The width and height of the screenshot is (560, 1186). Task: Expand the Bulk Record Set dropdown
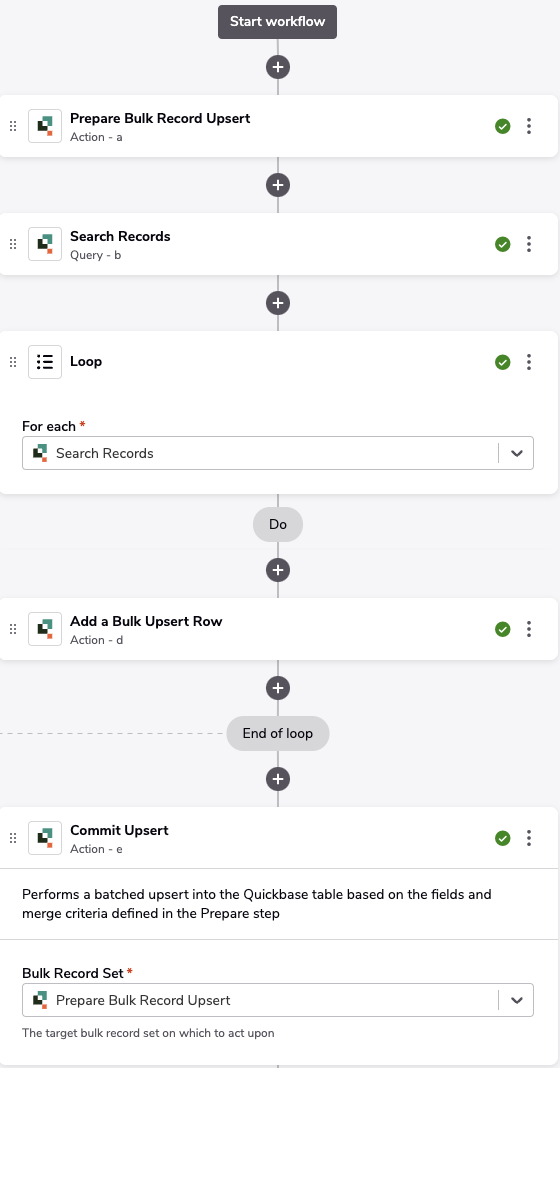pyautogui.click(x=517, y=1000)
